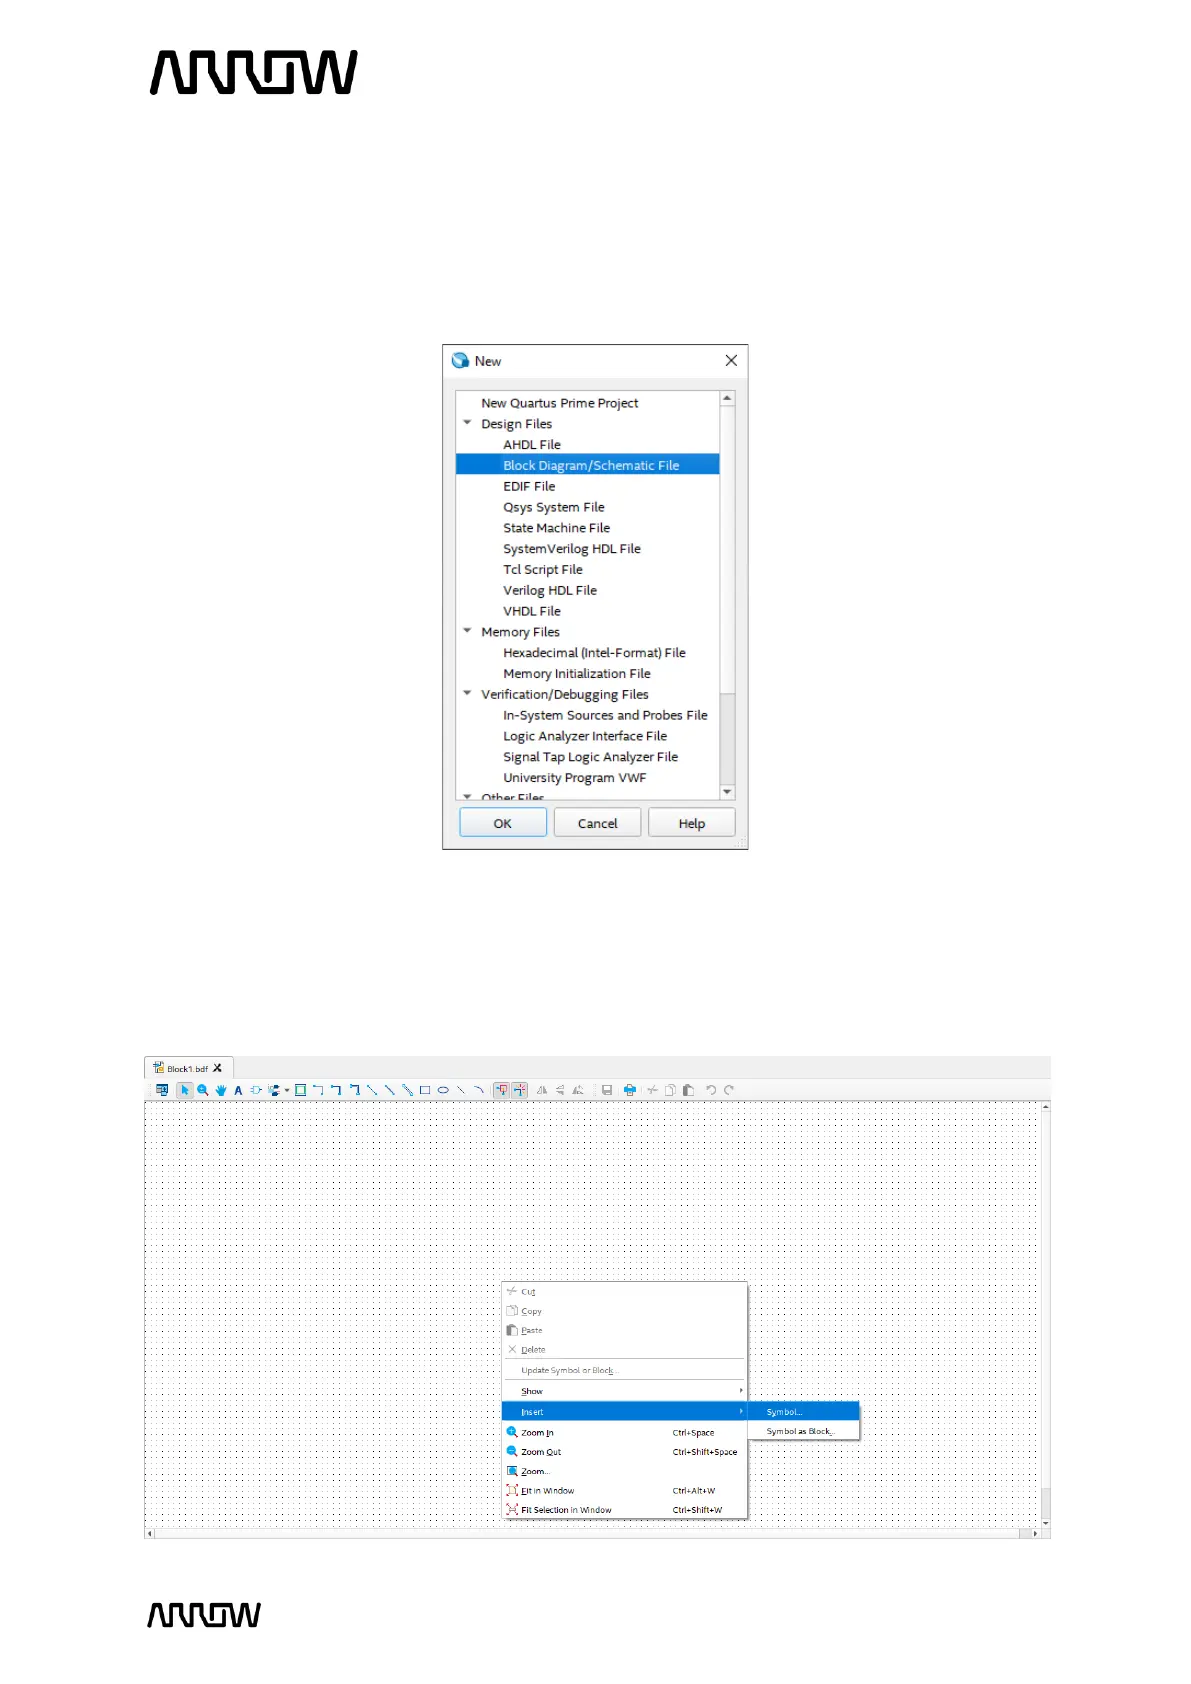Click the Detach Window toolbar icon
This screenshot has height=1684, width=1191.
(162, 1090)
